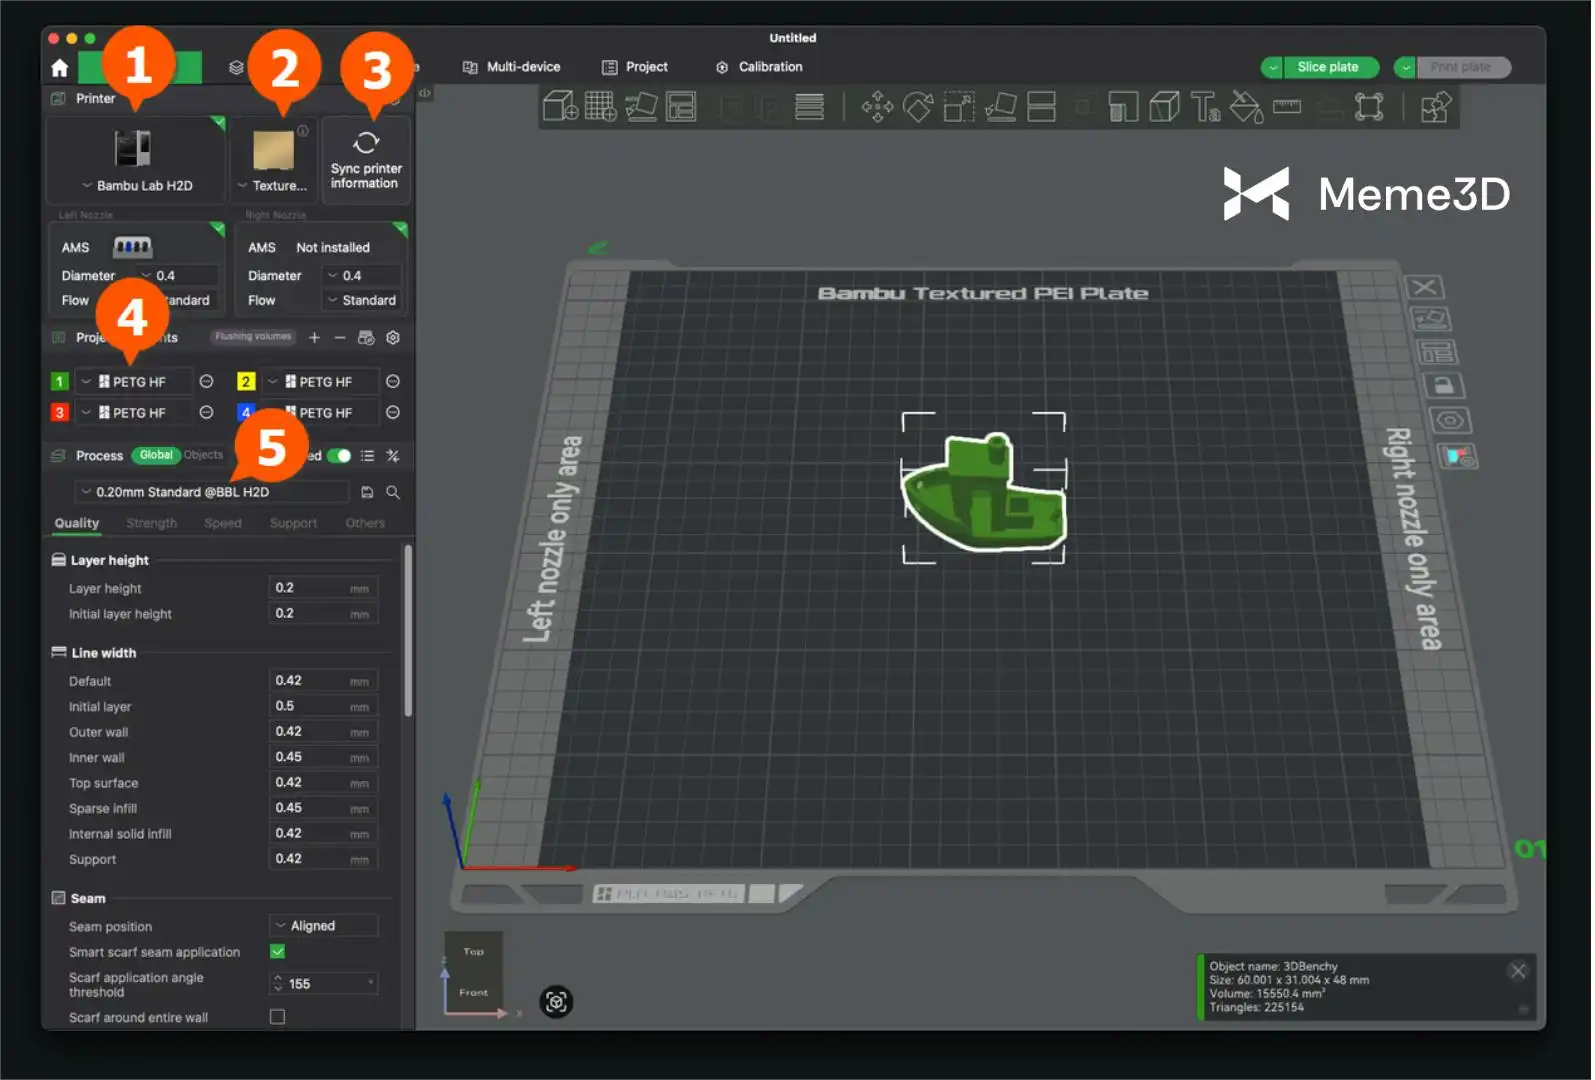The image size is (1595, 1080).
Task: Open the Seam position Aligned dropdown
Action: 324,926
